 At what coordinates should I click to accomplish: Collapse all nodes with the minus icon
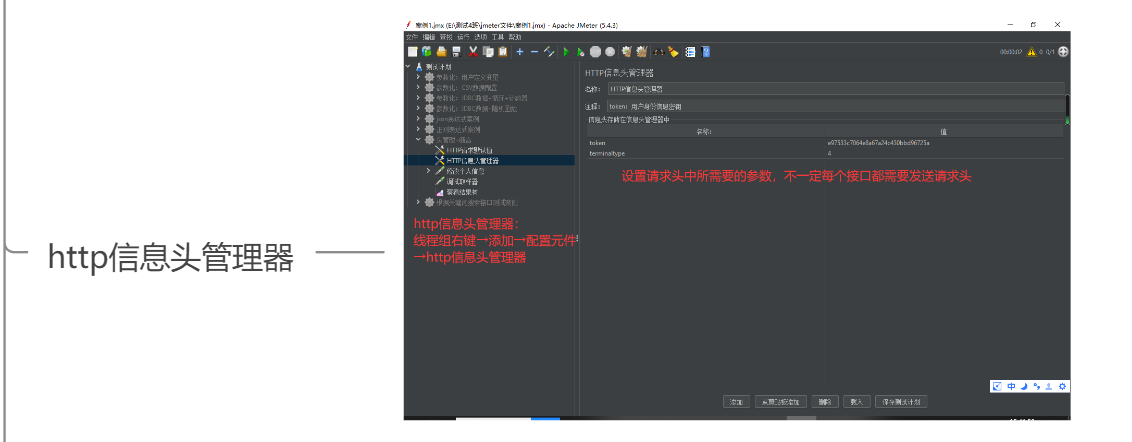coord(534,52)
